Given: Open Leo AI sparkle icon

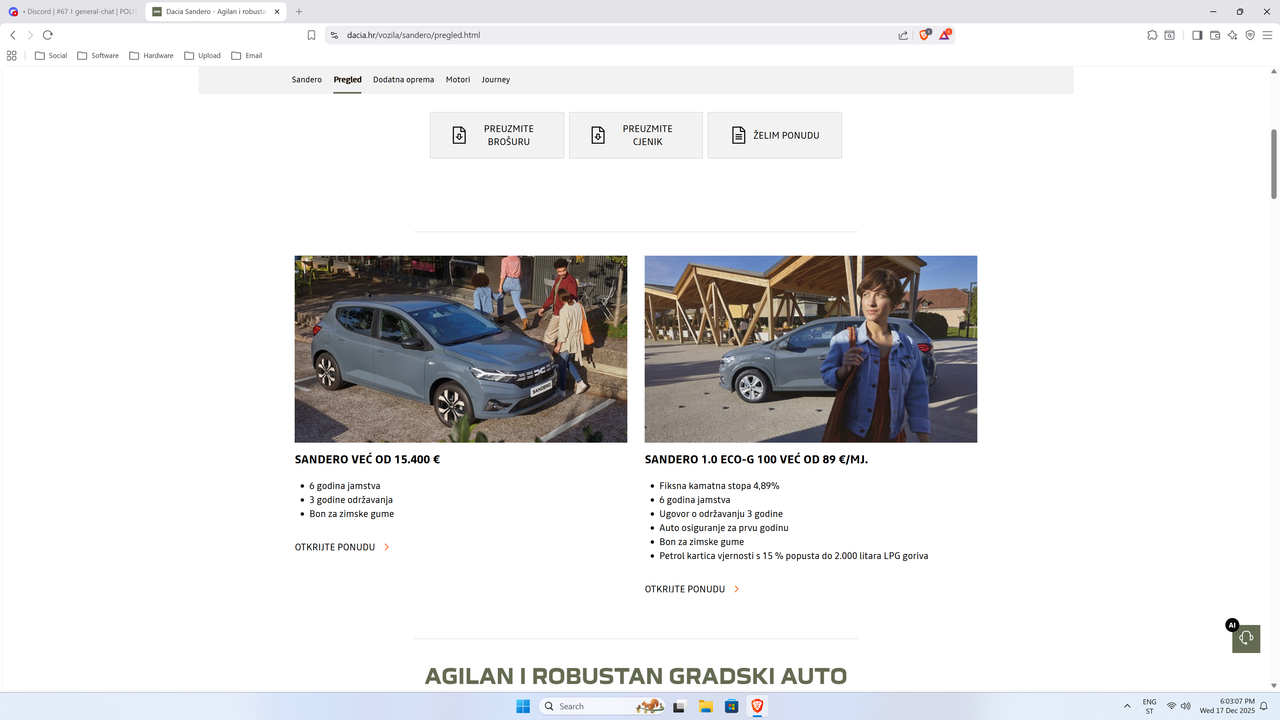Looking at the screenshot, I should (x=1232, y=35).
